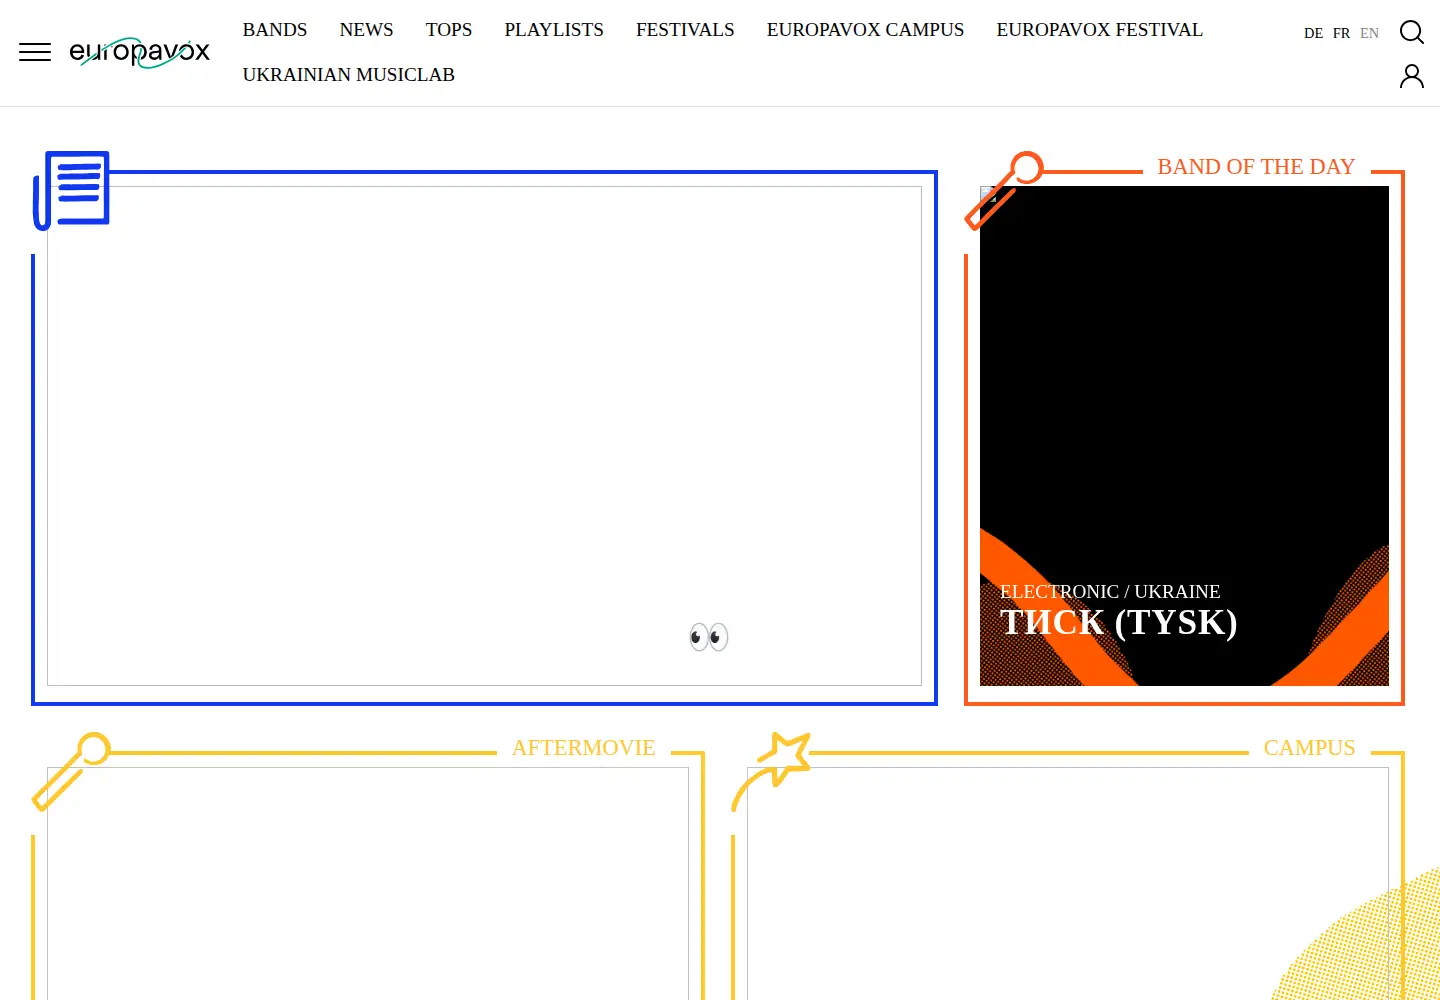This screenshot has height=1000, width=1440.
Task: Open the ТИСК (TYSK) band title
Action: 1119,622
